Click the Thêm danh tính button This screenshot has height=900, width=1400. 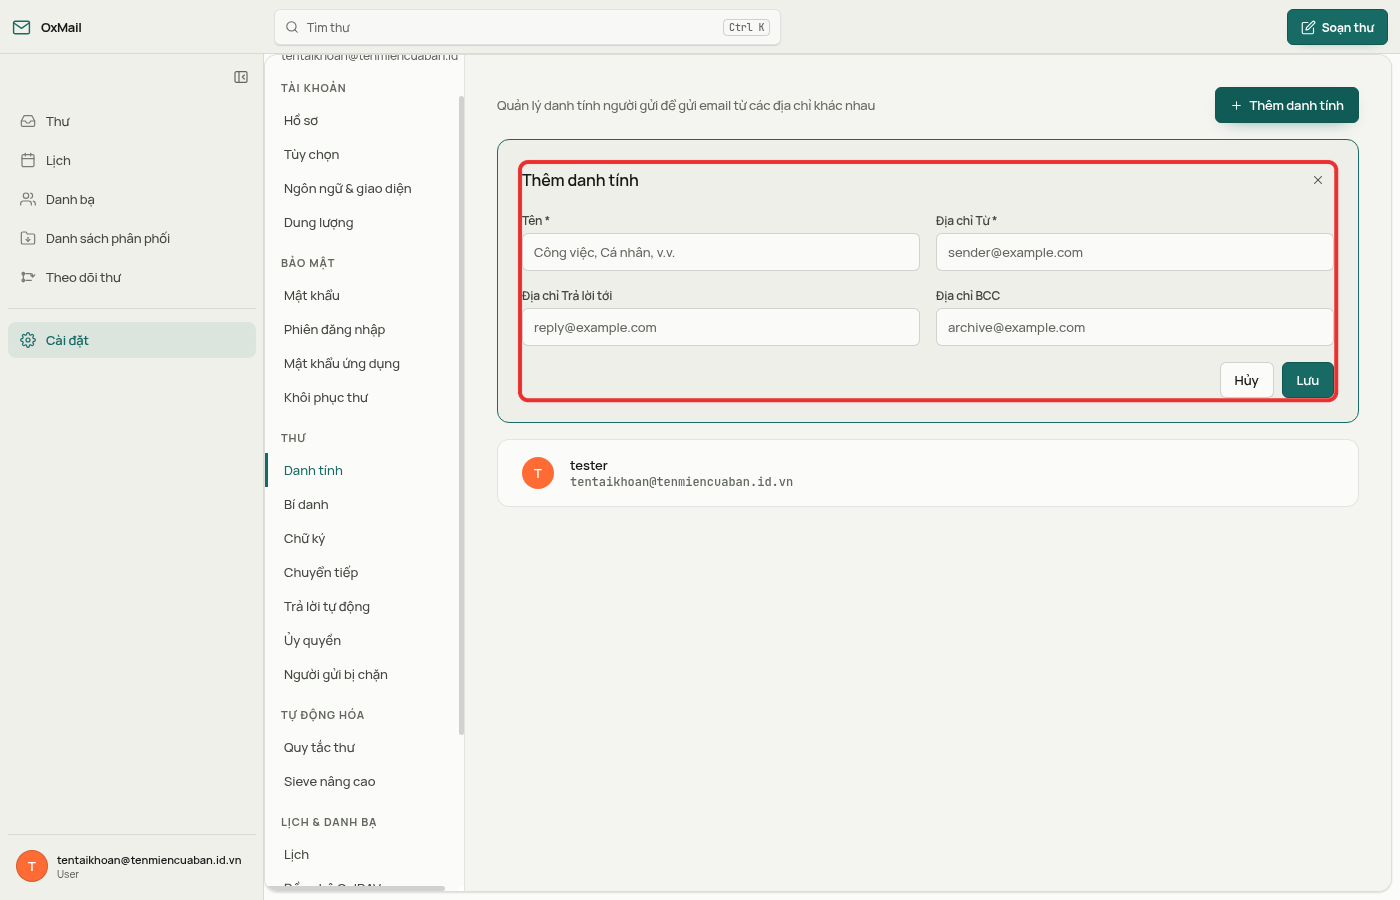tap(1286, 105)
